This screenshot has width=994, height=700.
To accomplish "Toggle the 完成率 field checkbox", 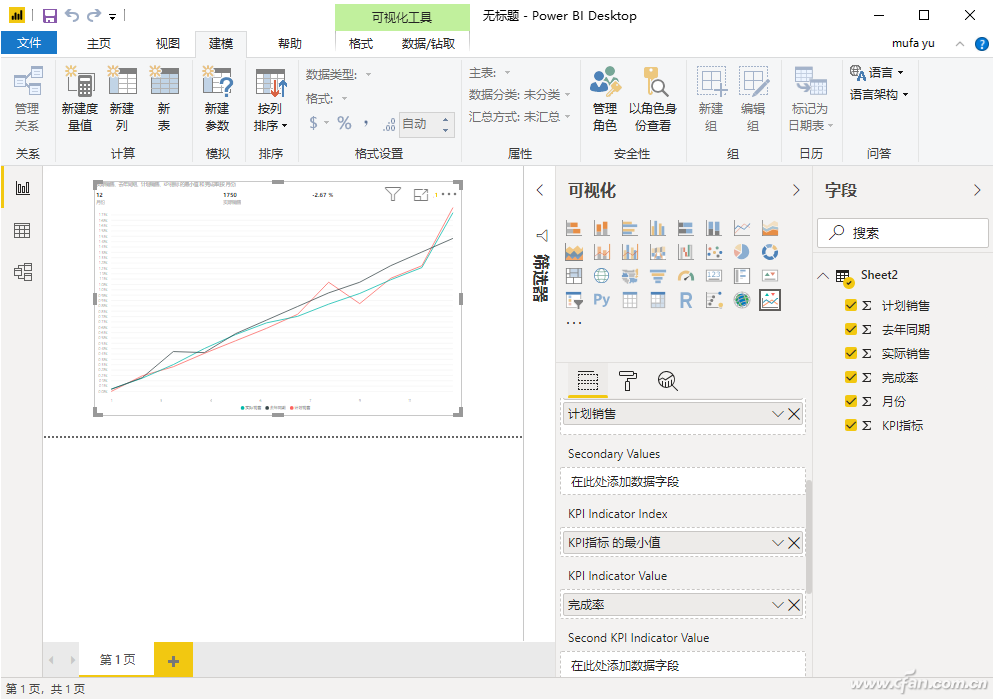I will point(851,378).
